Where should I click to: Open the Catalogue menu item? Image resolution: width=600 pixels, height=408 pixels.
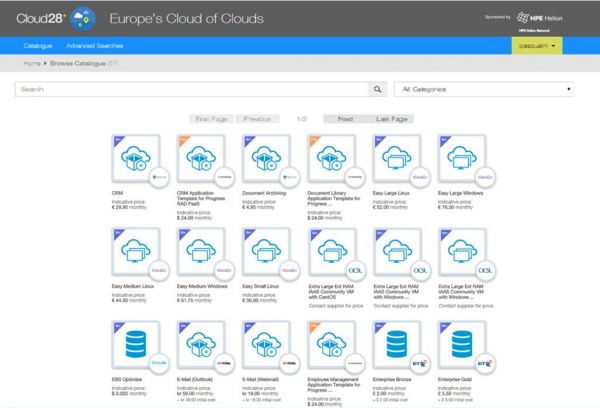coord(38,46)
